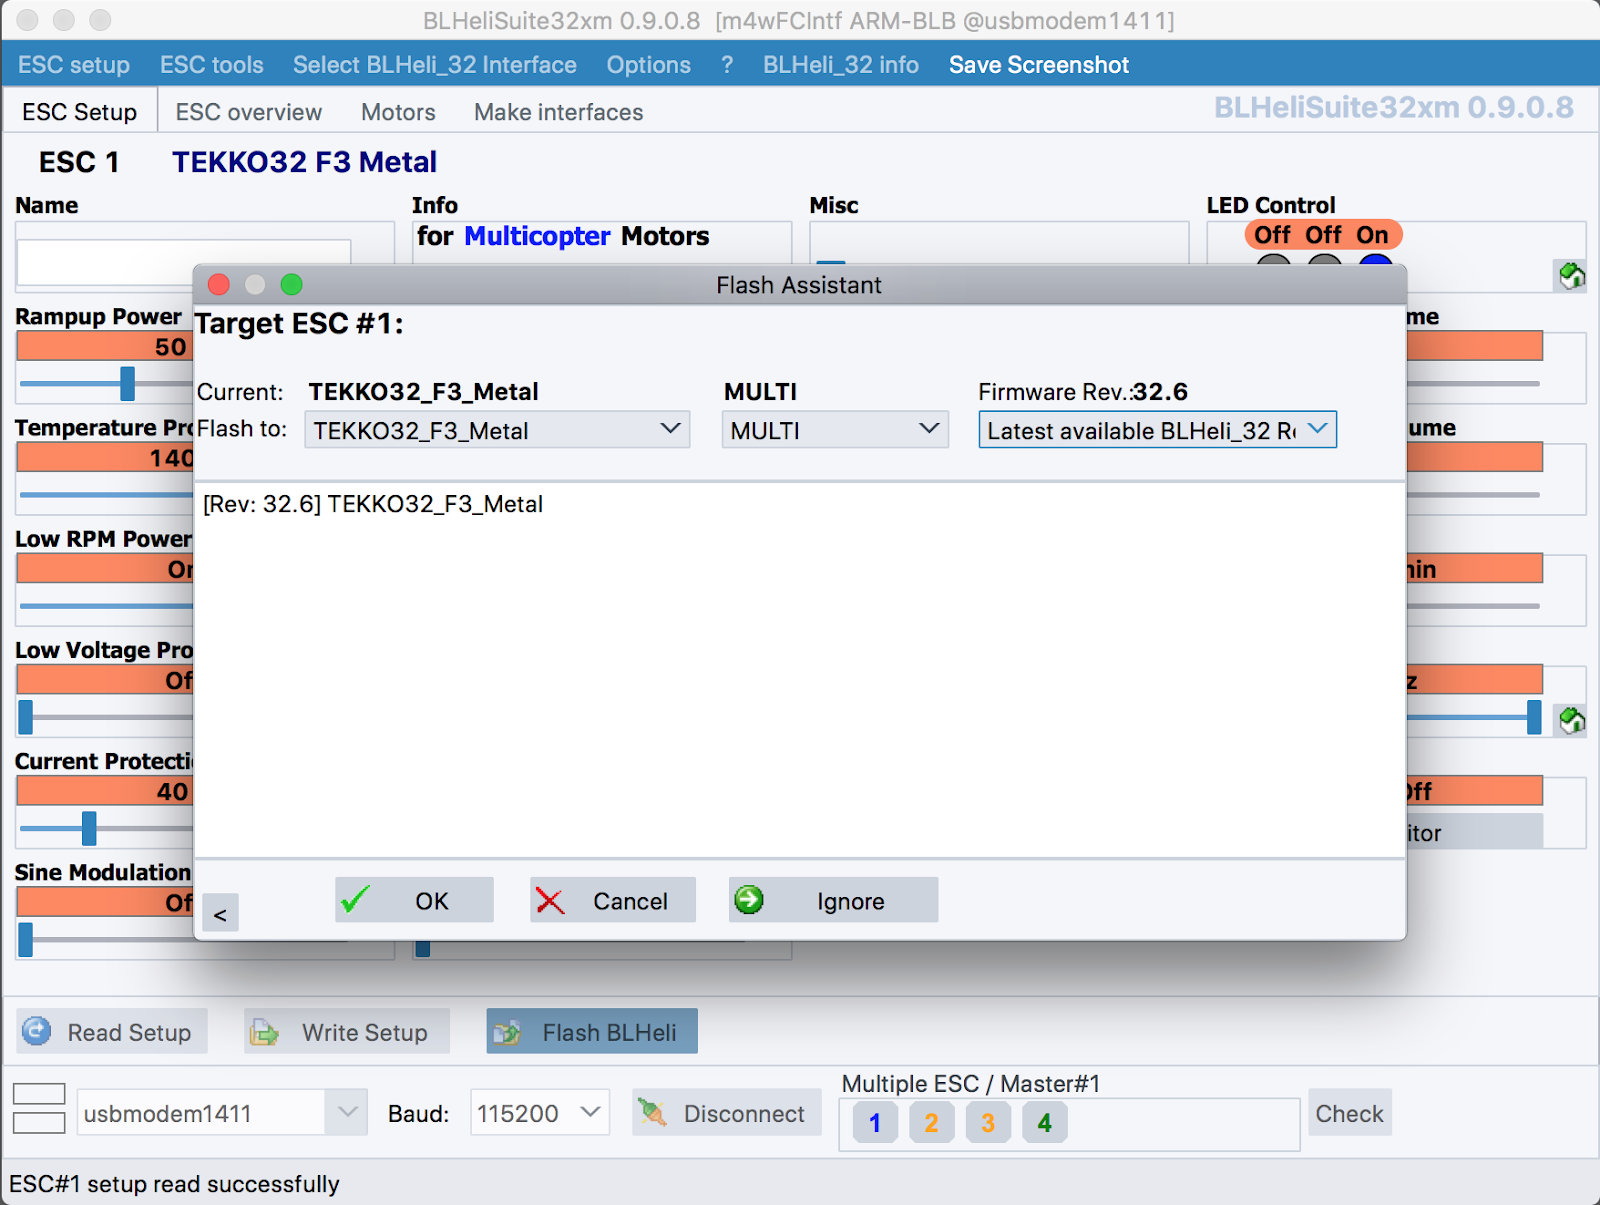Switch to the ESC overview tab
The width and height of the screenshot is (1600, 1205).
tap(249, 112)
